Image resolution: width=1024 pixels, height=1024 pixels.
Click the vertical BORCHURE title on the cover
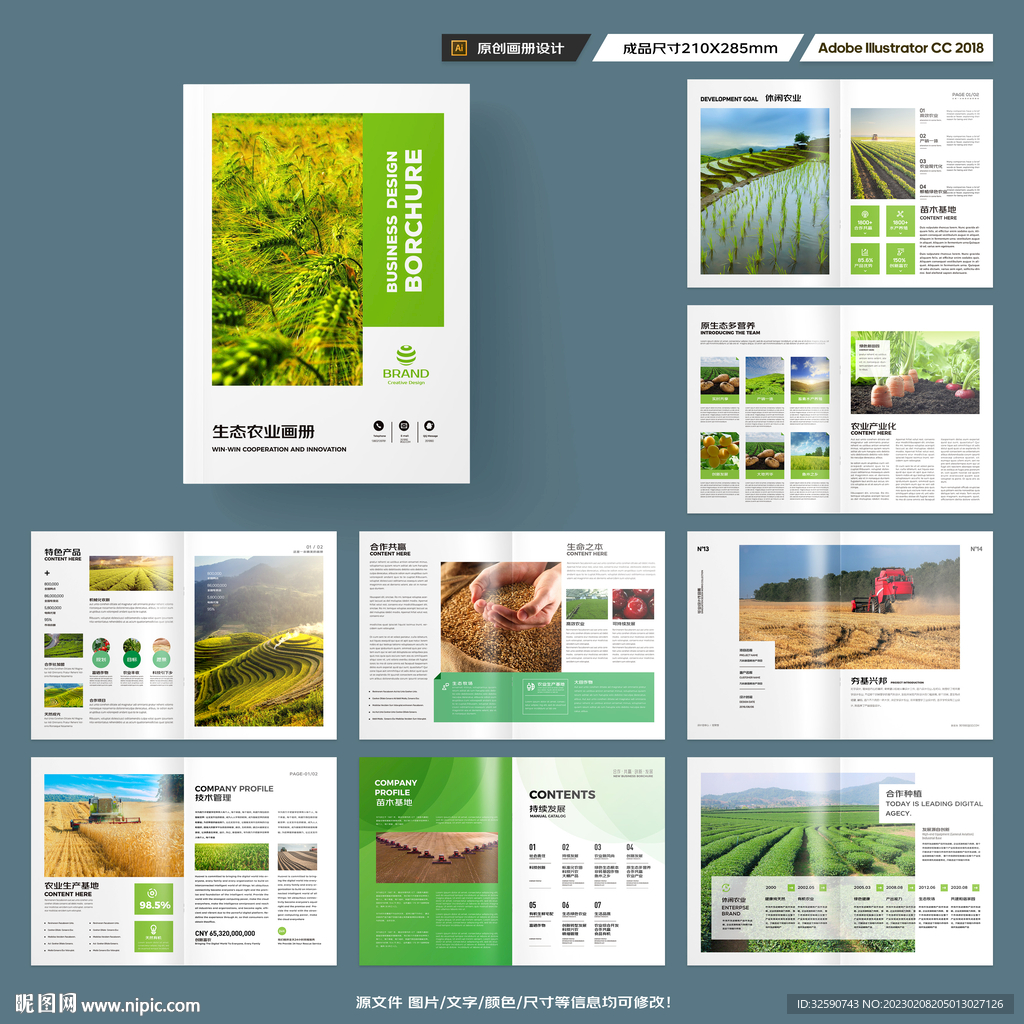(413, 220)
